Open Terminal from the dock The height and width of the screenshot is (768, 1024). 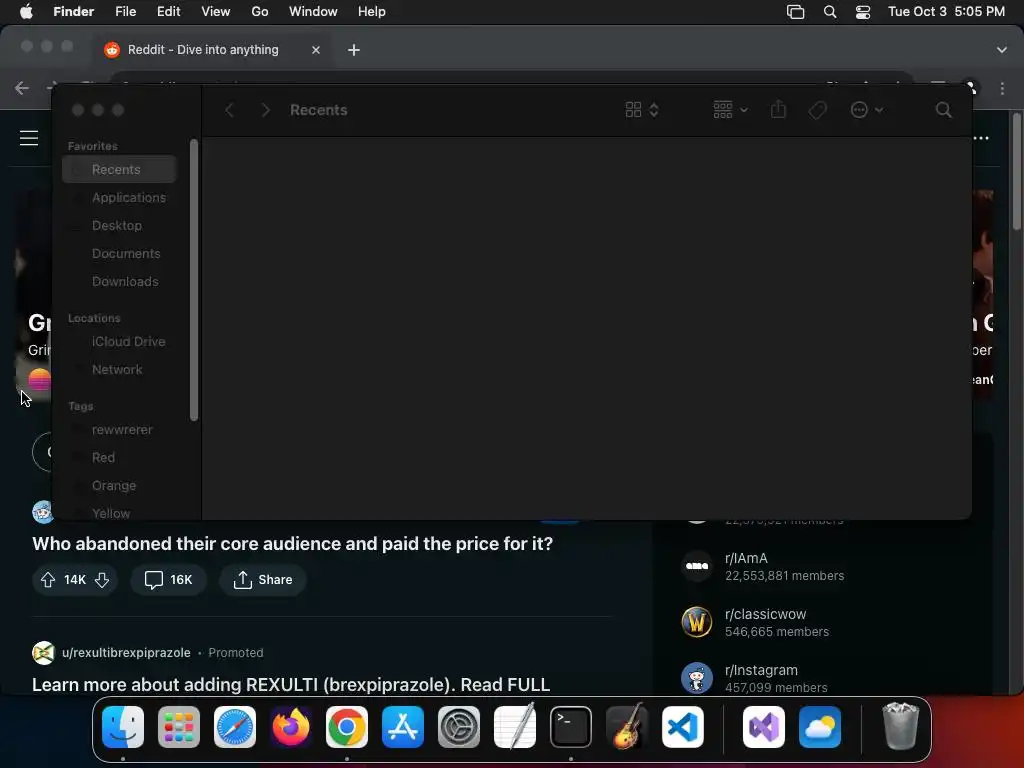point(571,727)
